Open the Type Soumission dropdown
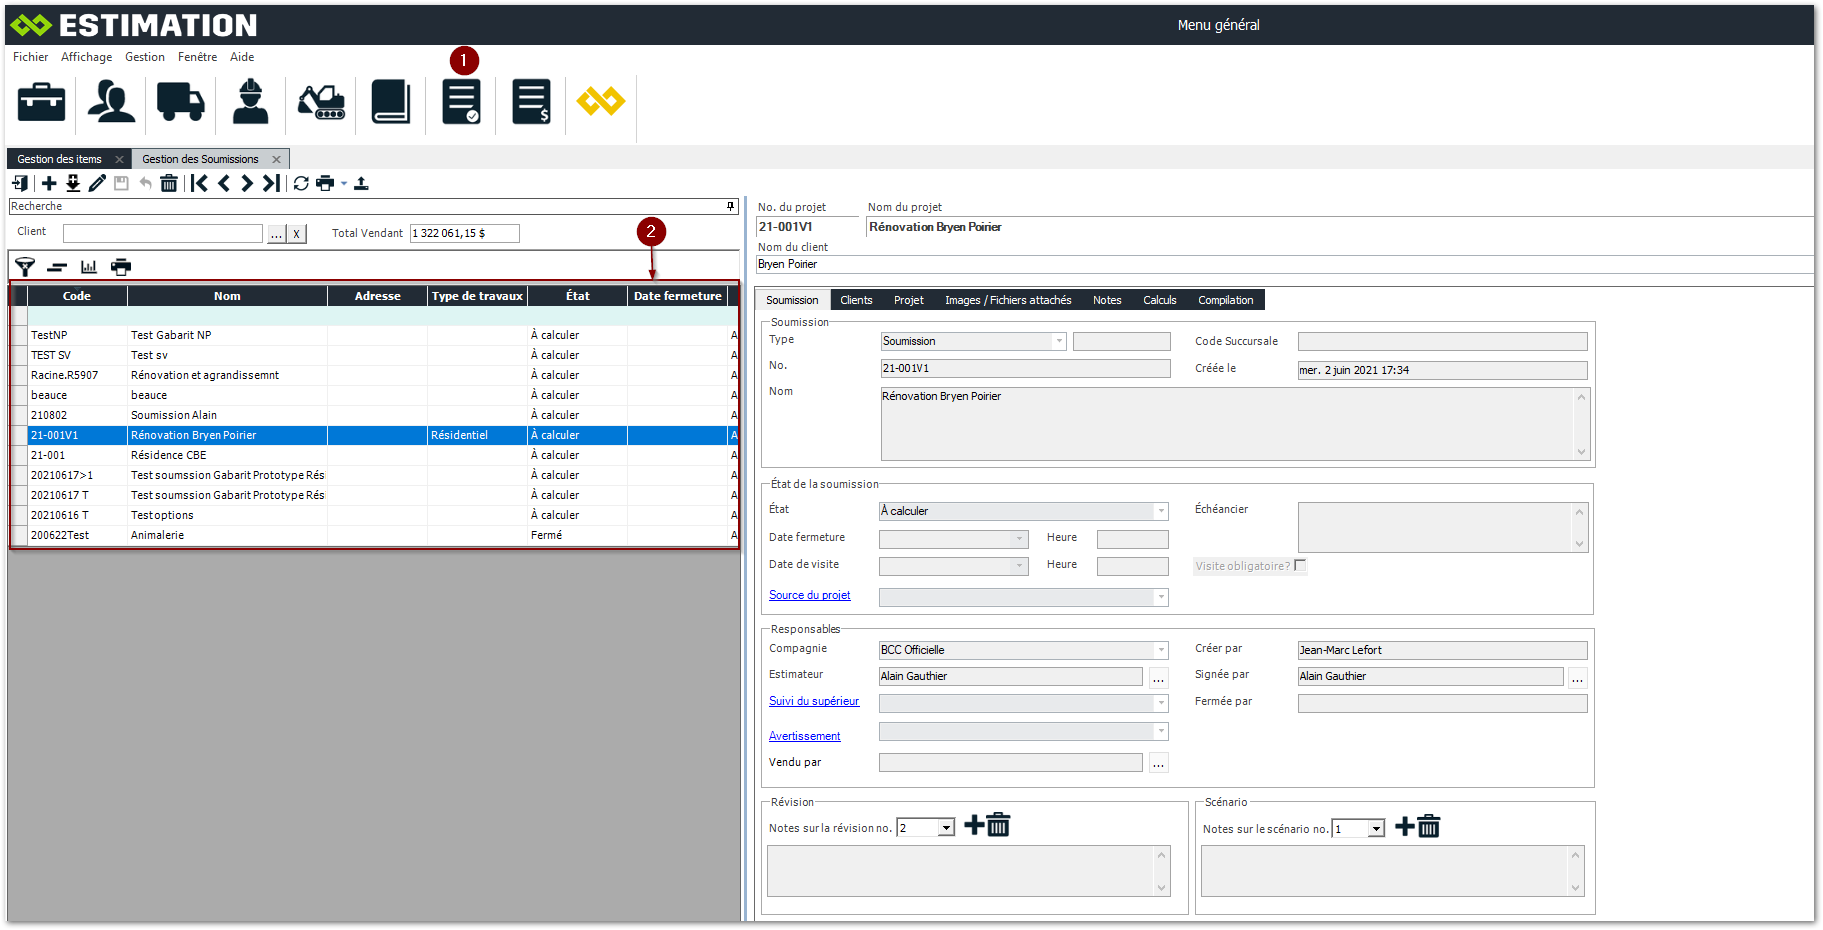Image resolution: width=1823 pixels, height=930 pixels. [x=1059, y=341]
